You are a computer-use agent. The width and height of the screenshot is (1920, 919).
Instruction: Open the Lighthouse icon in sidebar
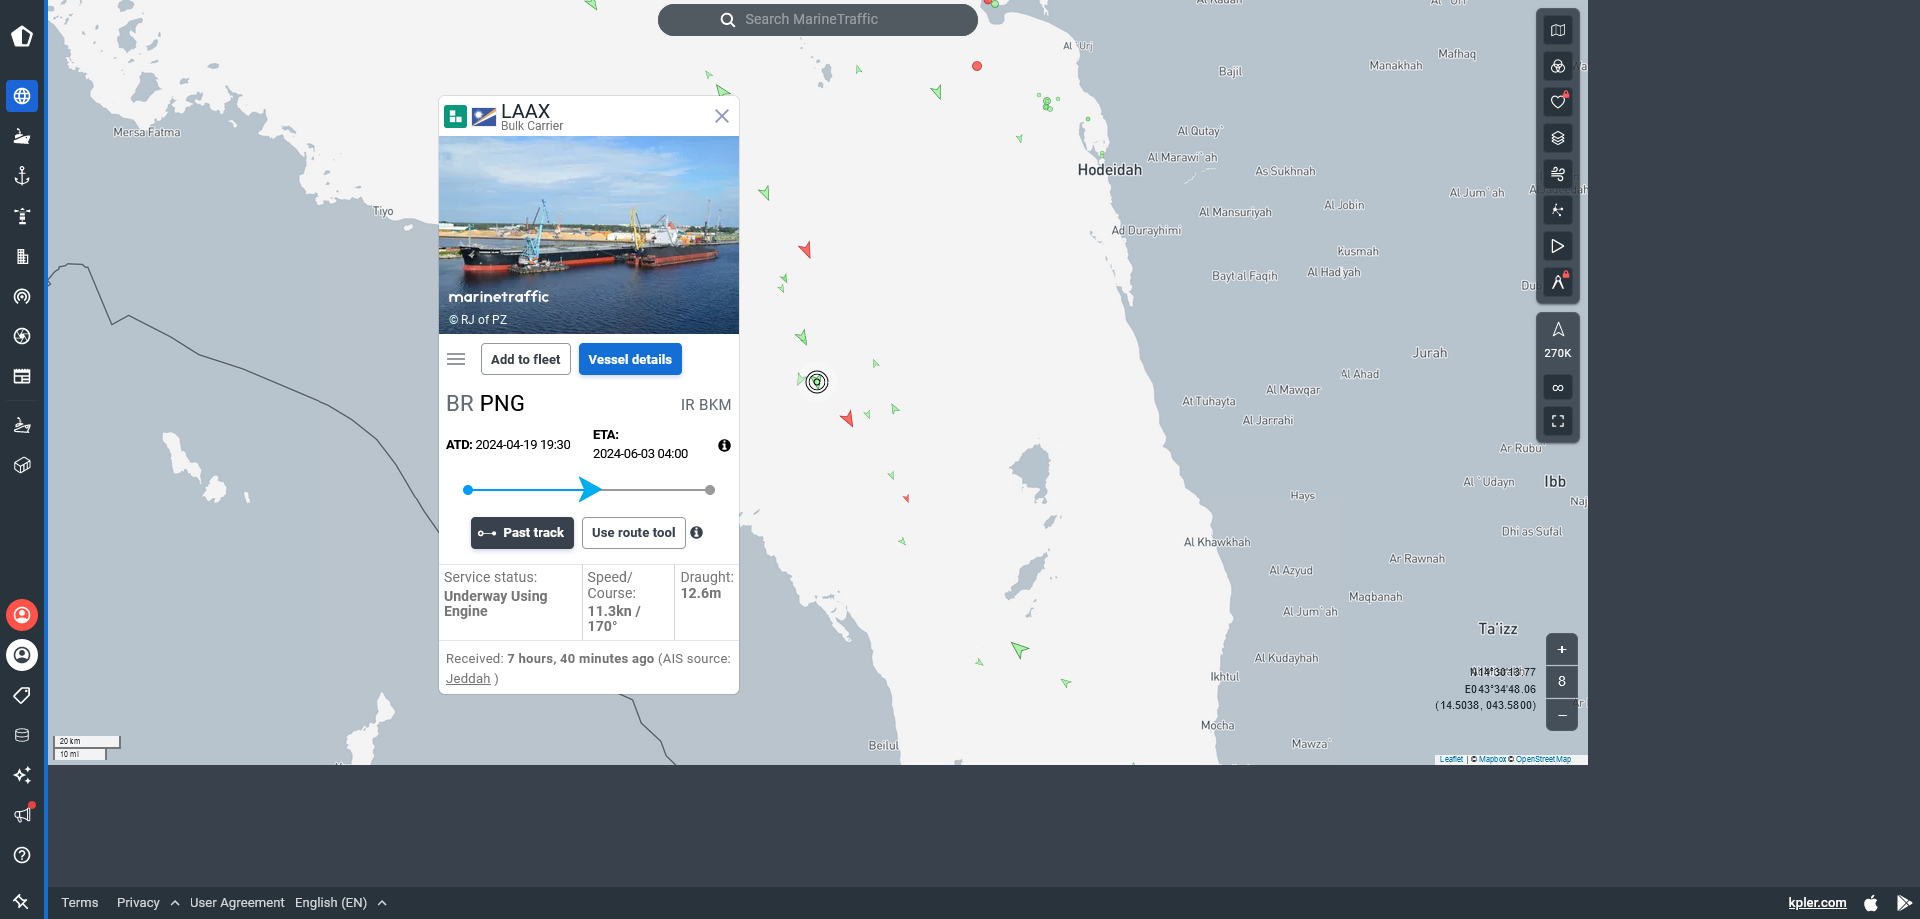click(22, 216)
